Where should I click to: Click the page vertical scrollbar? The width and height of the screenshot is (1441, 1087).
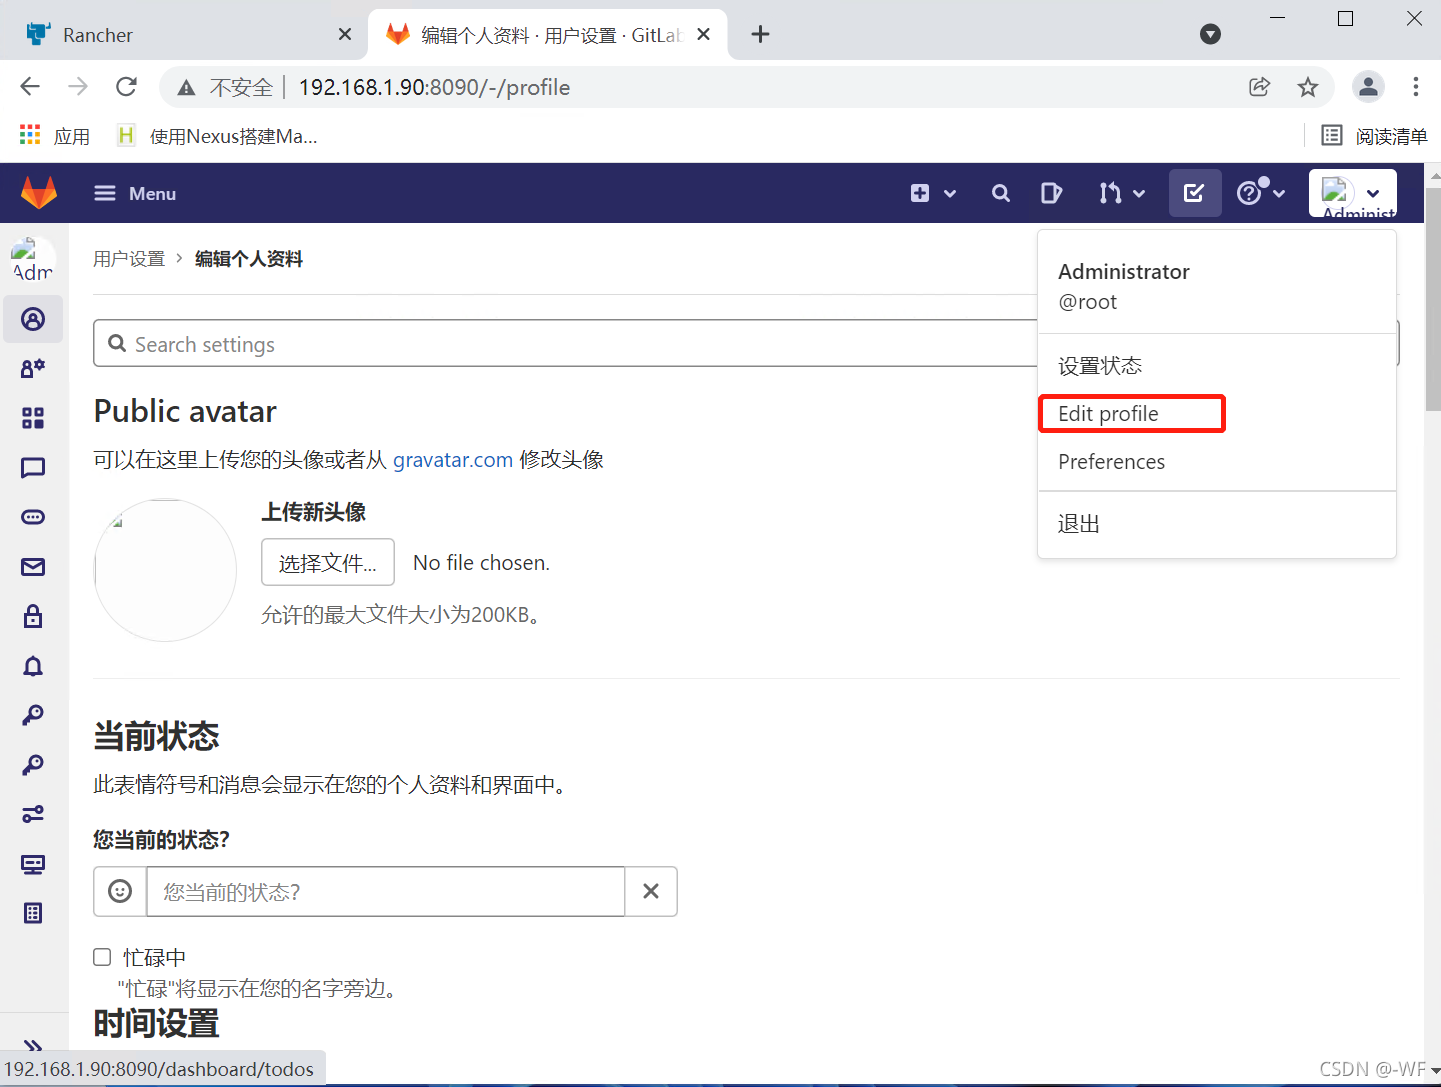pyautogui.click(x=1433, y=300)
